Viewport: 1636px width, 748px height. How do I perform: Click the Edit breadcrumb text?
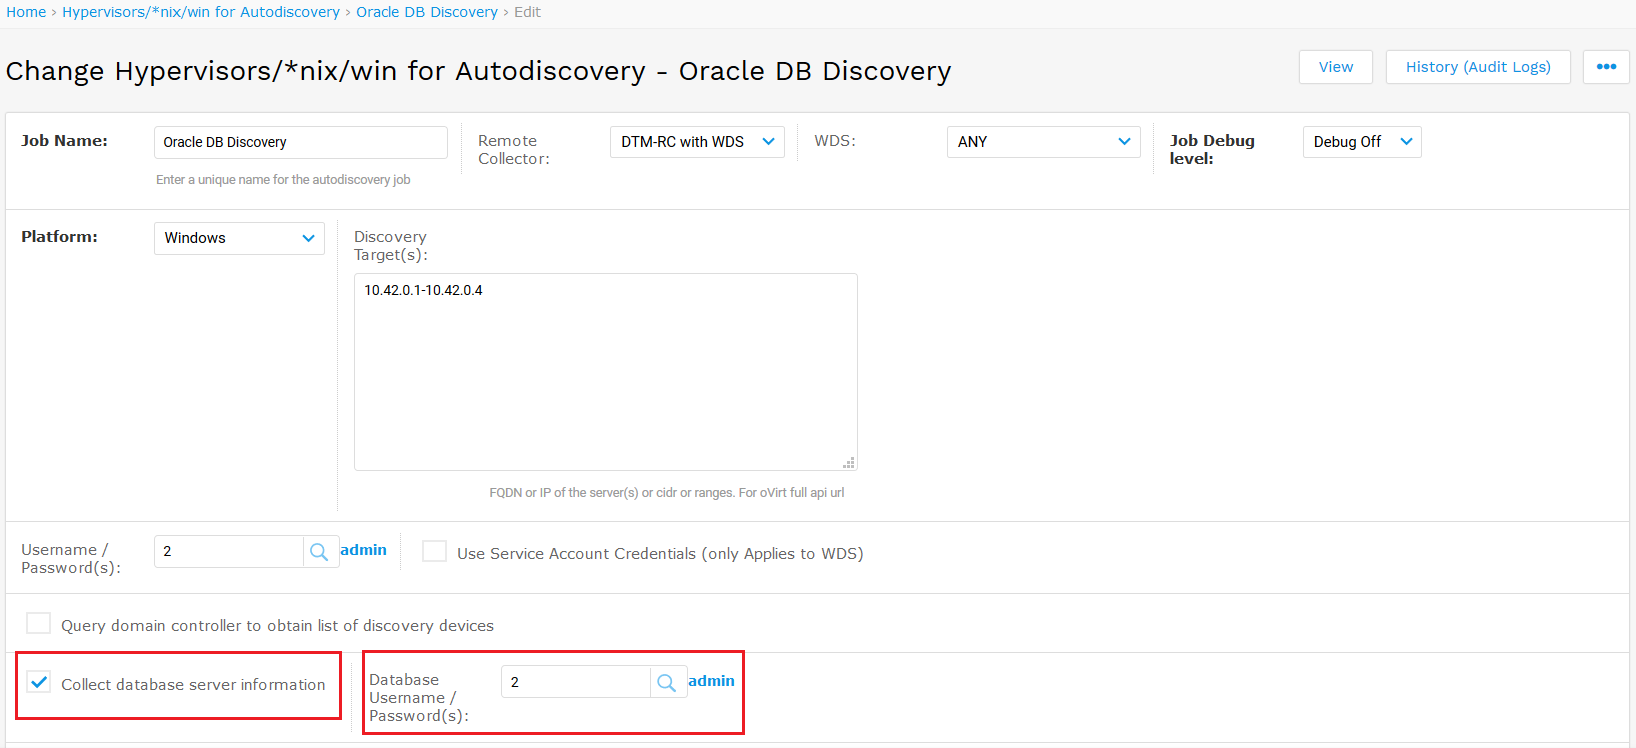(527, 12)
